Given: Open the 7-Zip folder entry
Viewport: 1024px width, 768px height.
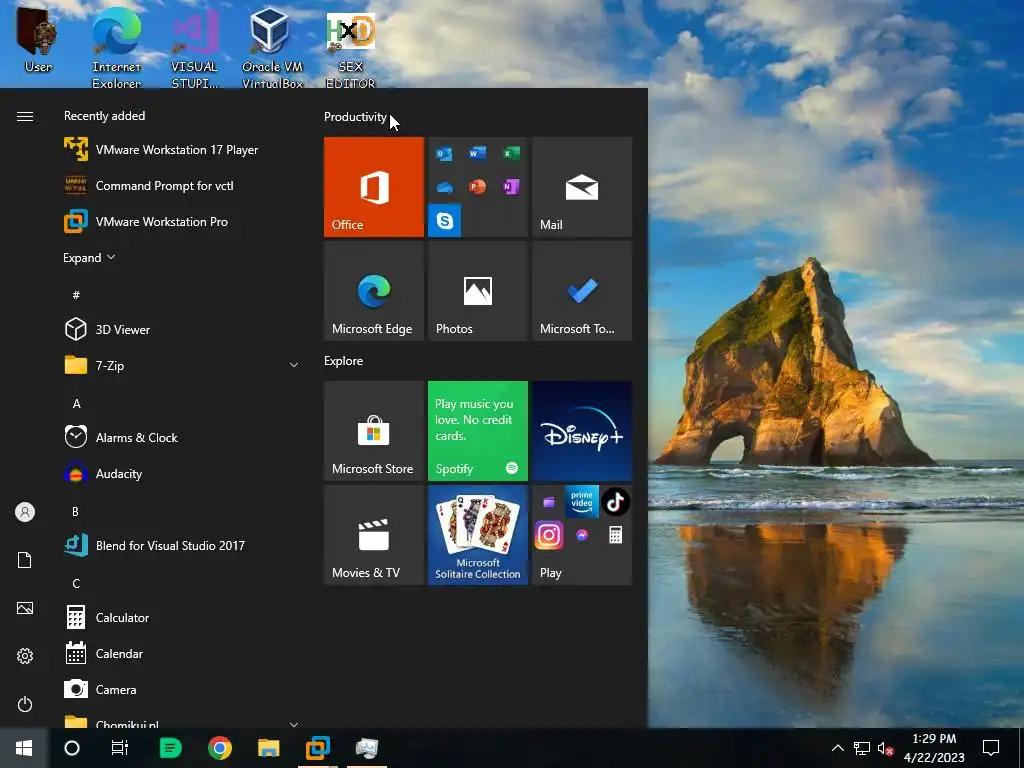Looking at the screenshot, I should pyautogui.click(x=176, y=365).
